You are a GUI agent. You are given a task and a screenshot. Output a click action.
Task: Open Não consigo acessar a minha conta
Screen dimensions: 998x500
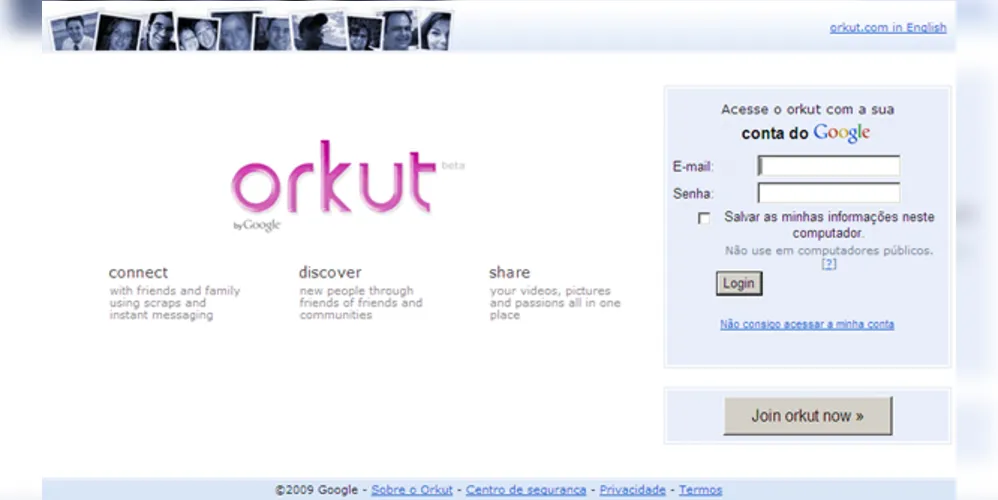[807, 324]
